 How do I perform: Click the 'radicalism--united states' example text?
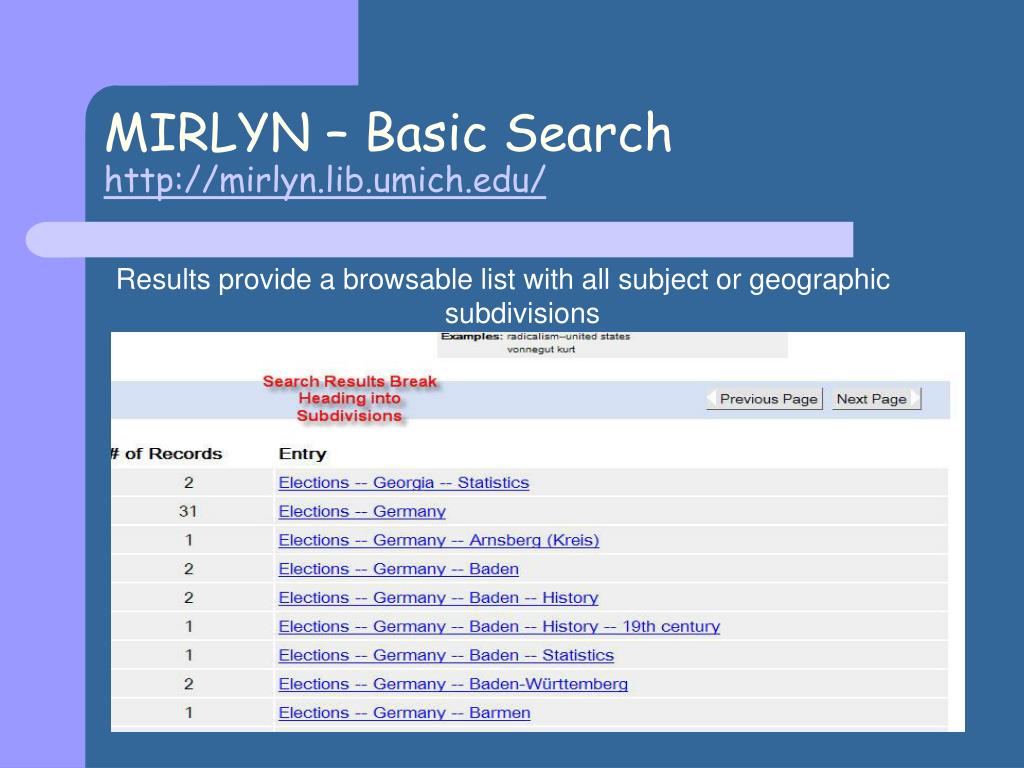coord(568,337)
